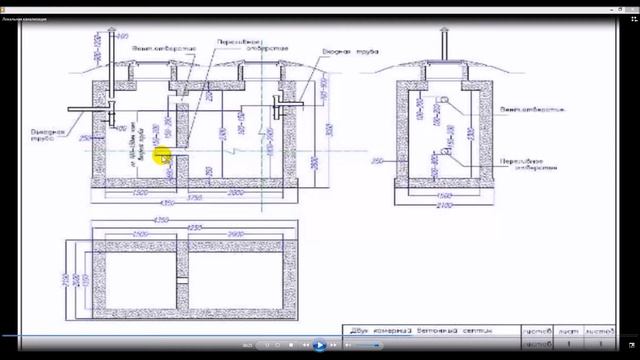Adjust the volume slider in the player controls
Screen dimensions: 640x360
click(367, 345)
